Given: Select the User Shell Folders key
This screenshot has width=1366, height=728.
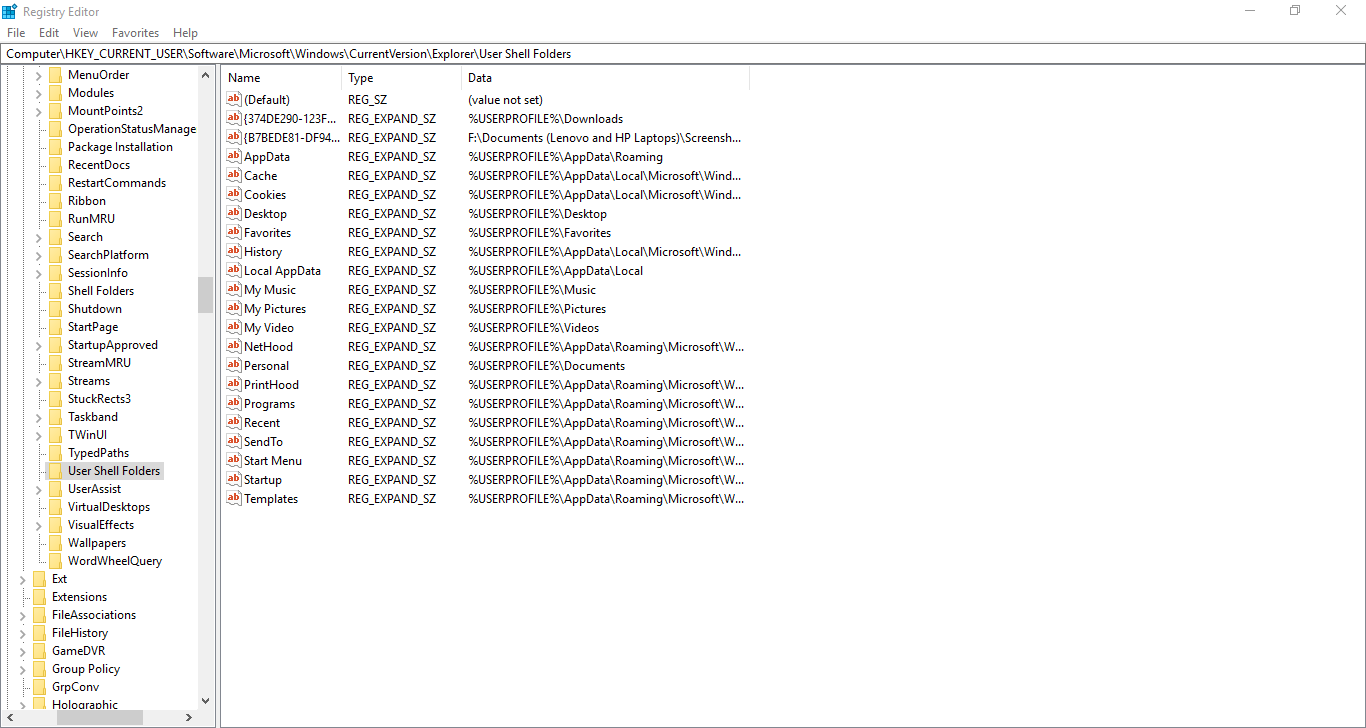Looking at the screenshot, I should [114, 471].
